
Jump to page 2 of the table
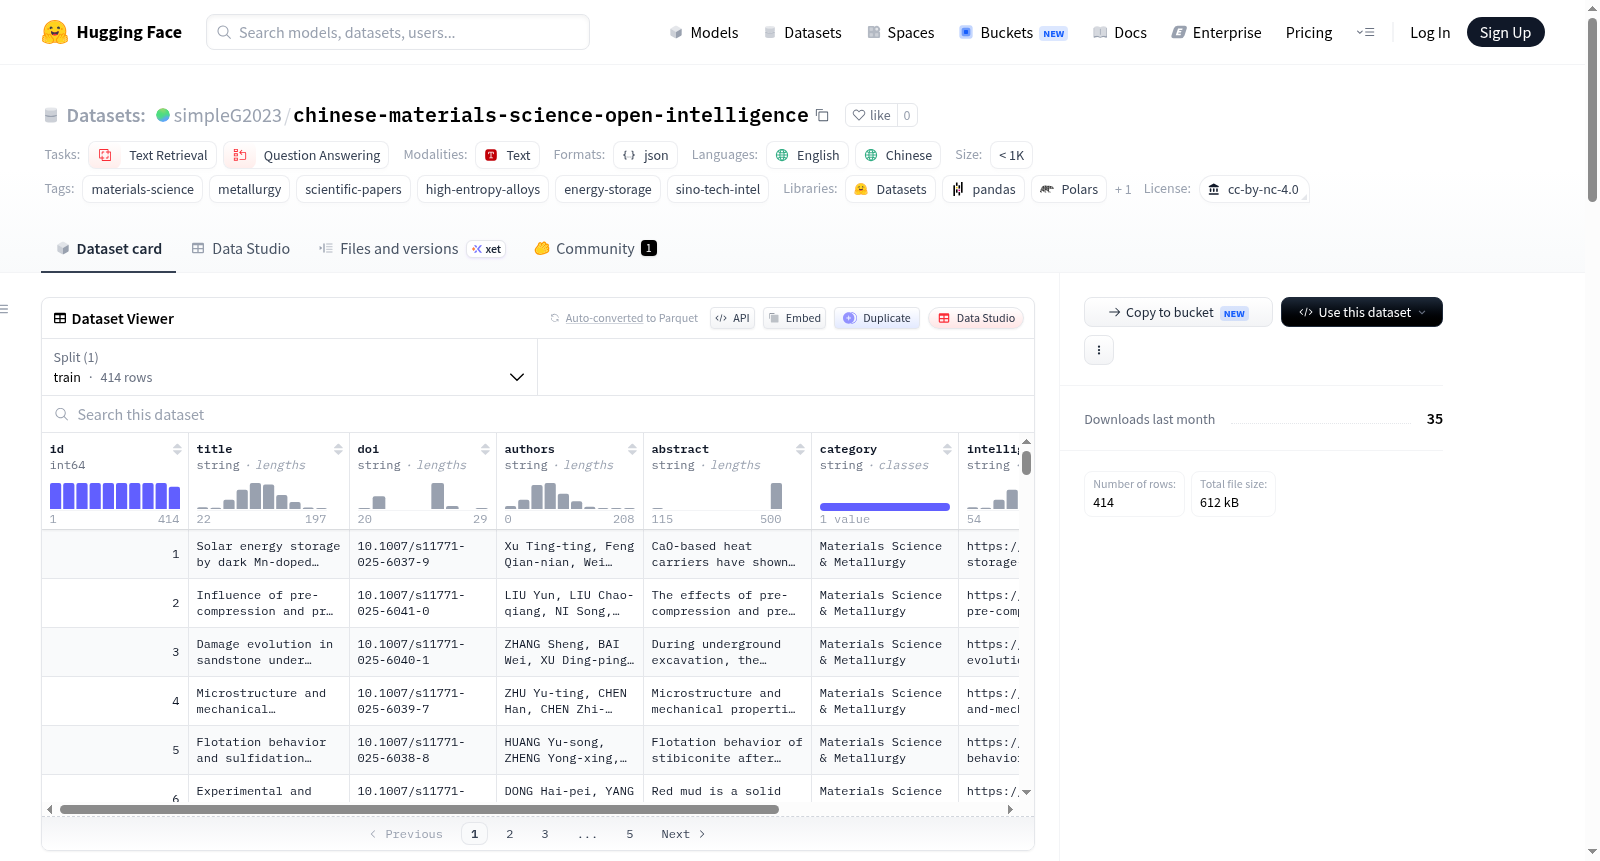pos(509,834)
